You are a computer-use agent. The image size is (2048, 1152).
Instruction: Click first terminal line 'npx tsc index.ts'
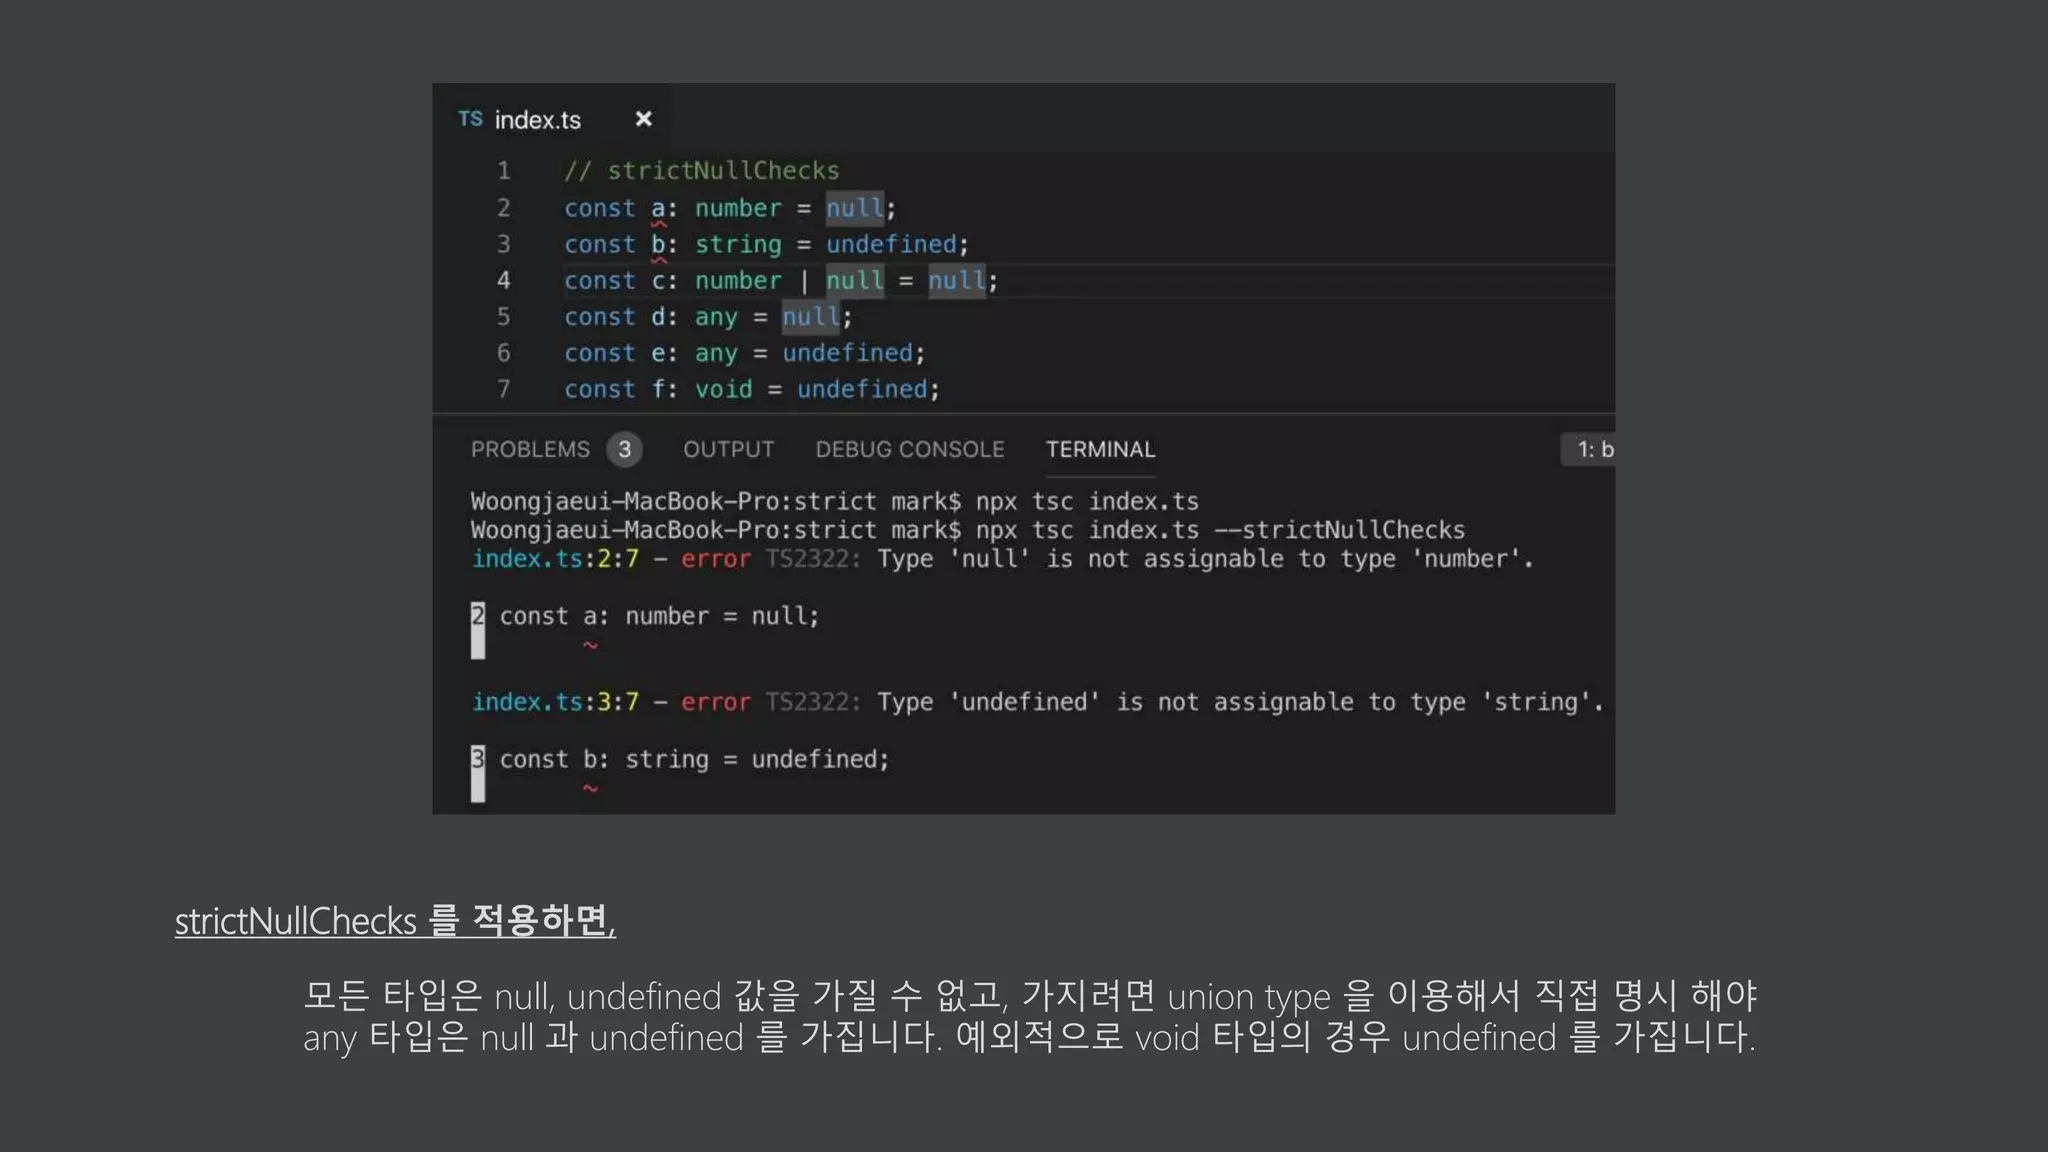(x=1087, y=501)
